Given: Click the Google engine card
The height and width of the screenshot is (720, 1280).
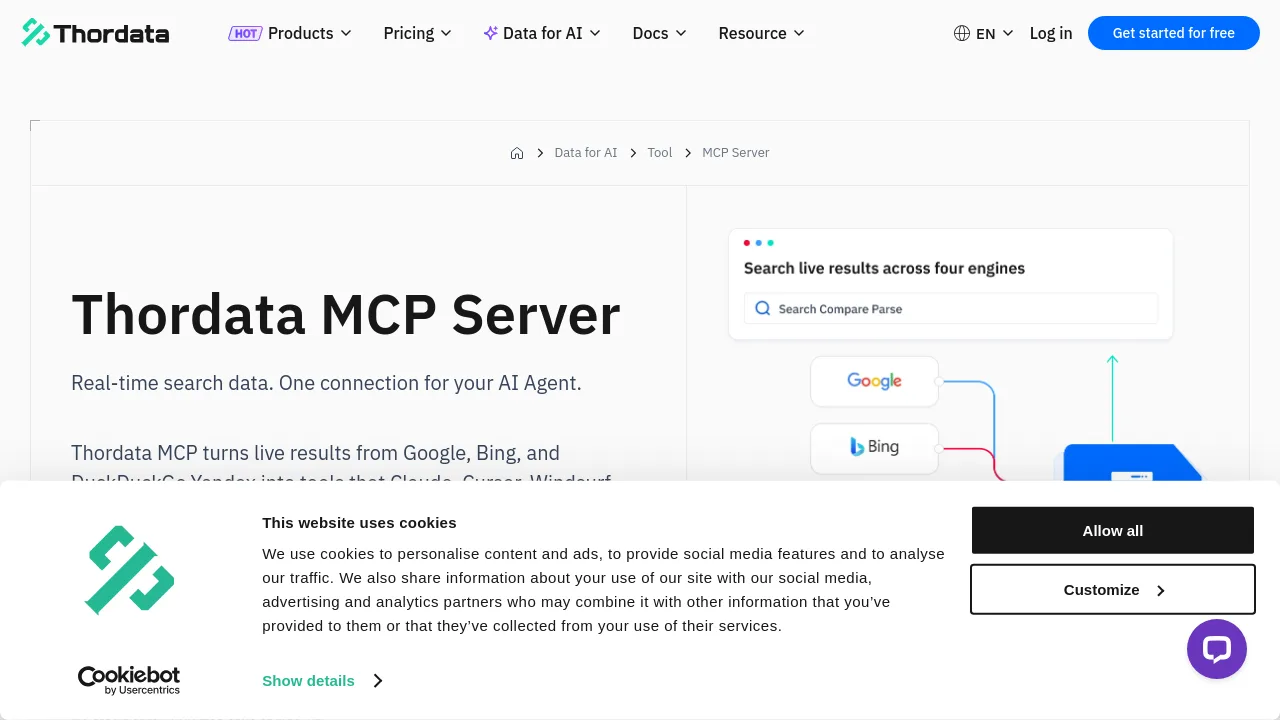Looking at the screenshot, I should click(875, 381).
